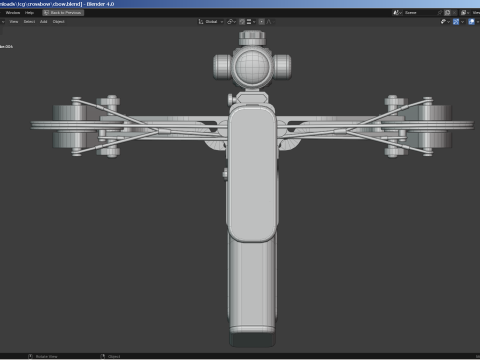Screen dimensions: 480x360
Task: Open the viewport Object menu
Action: pos(59,22)
